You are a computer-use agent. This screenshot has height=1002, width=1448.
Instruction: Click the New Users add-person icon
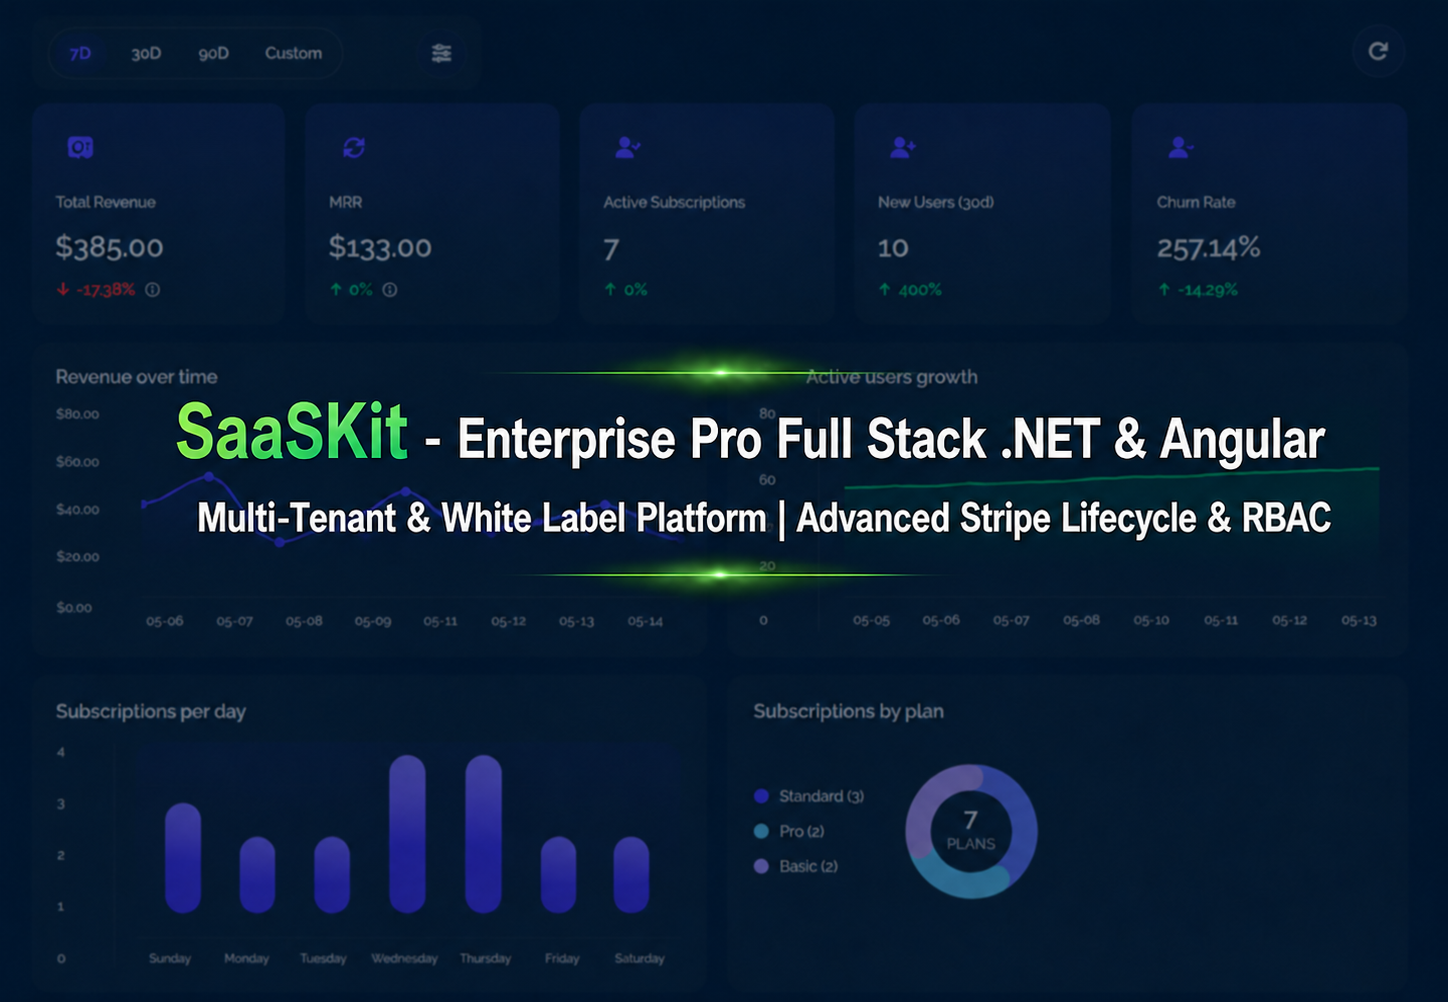point(903,147)
